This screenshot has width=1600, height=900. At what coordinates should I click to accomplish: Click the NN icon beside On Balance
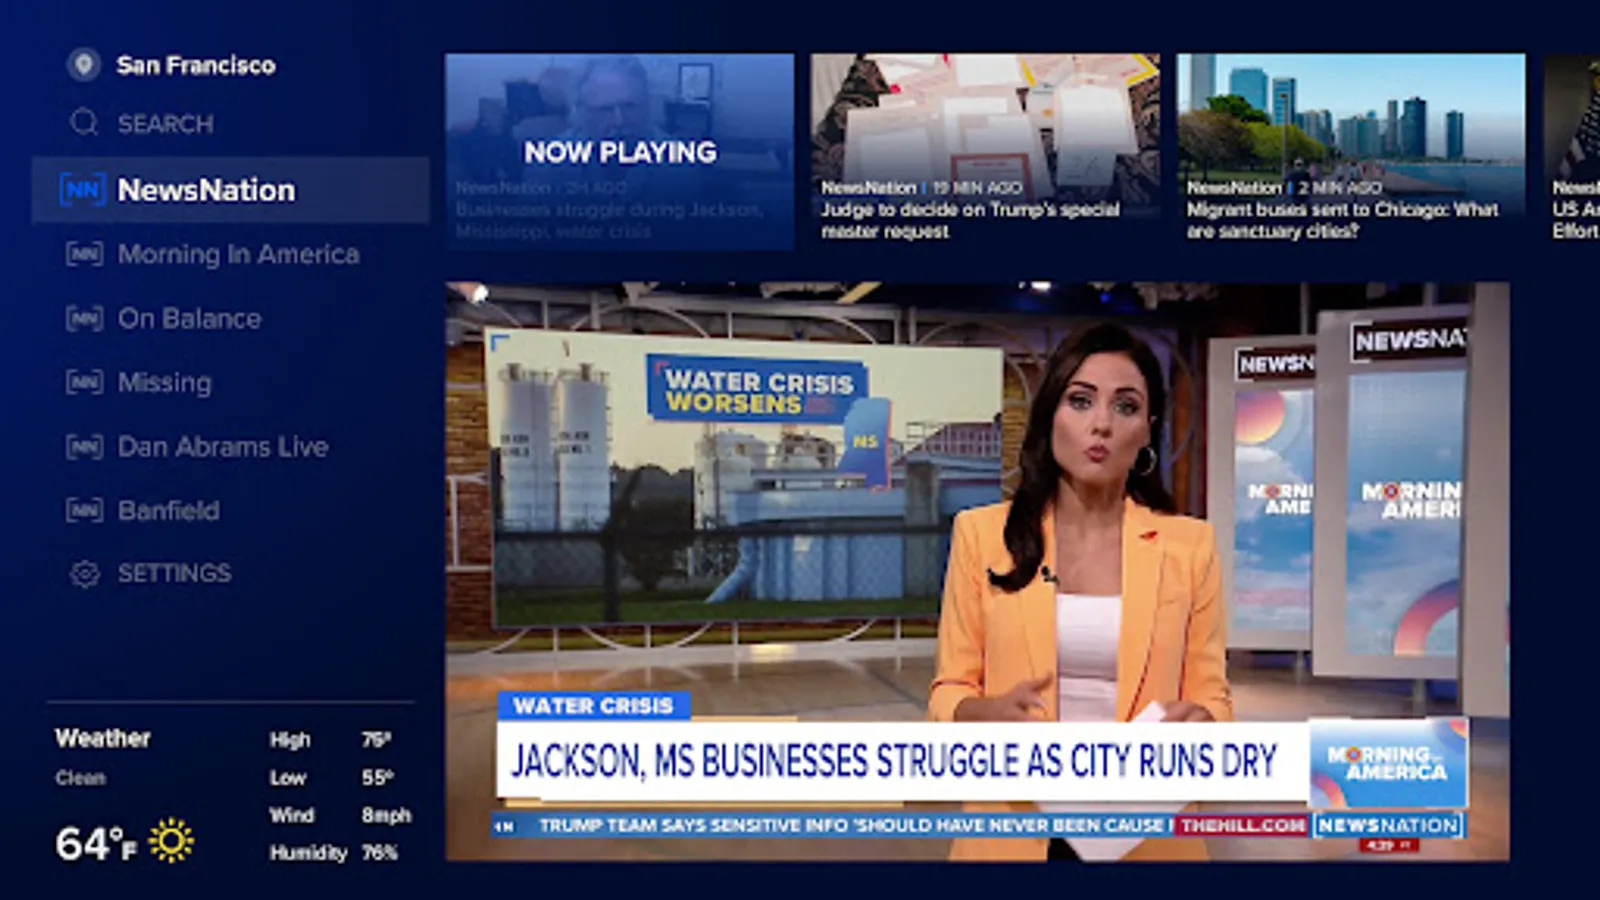point(84,318)
